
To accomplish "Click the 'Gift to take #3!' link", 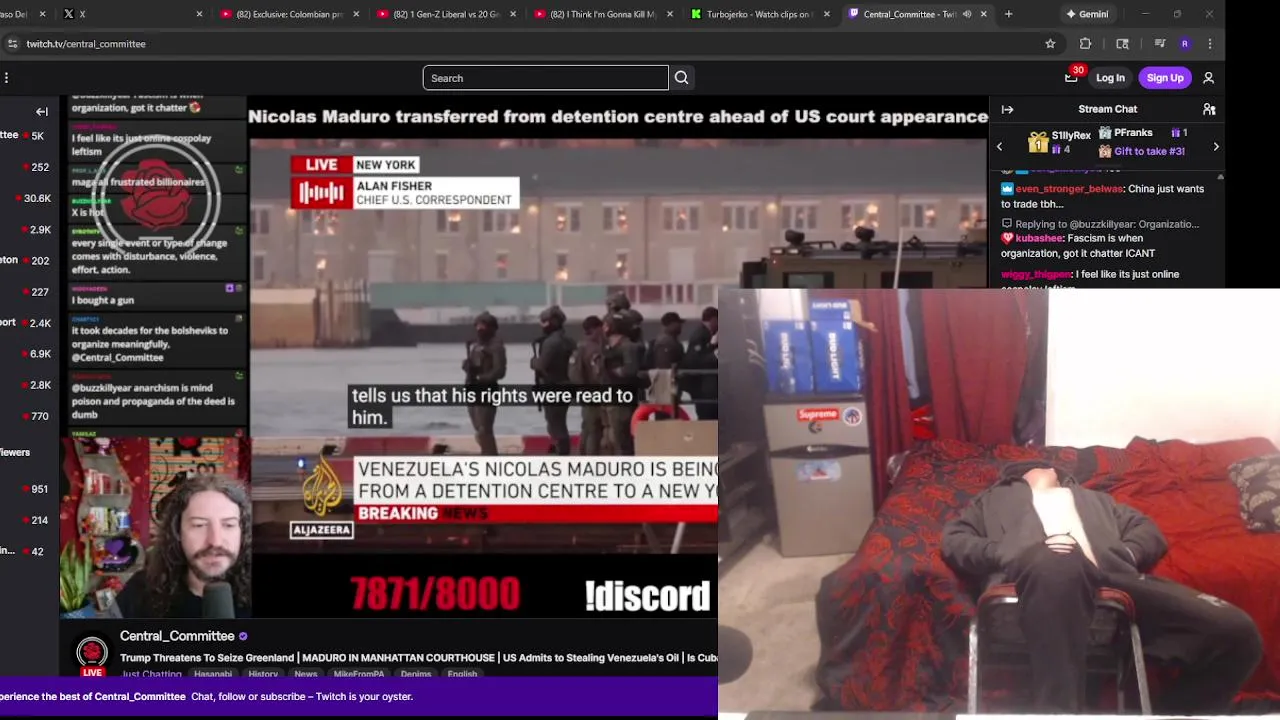I will [1149, 151].
